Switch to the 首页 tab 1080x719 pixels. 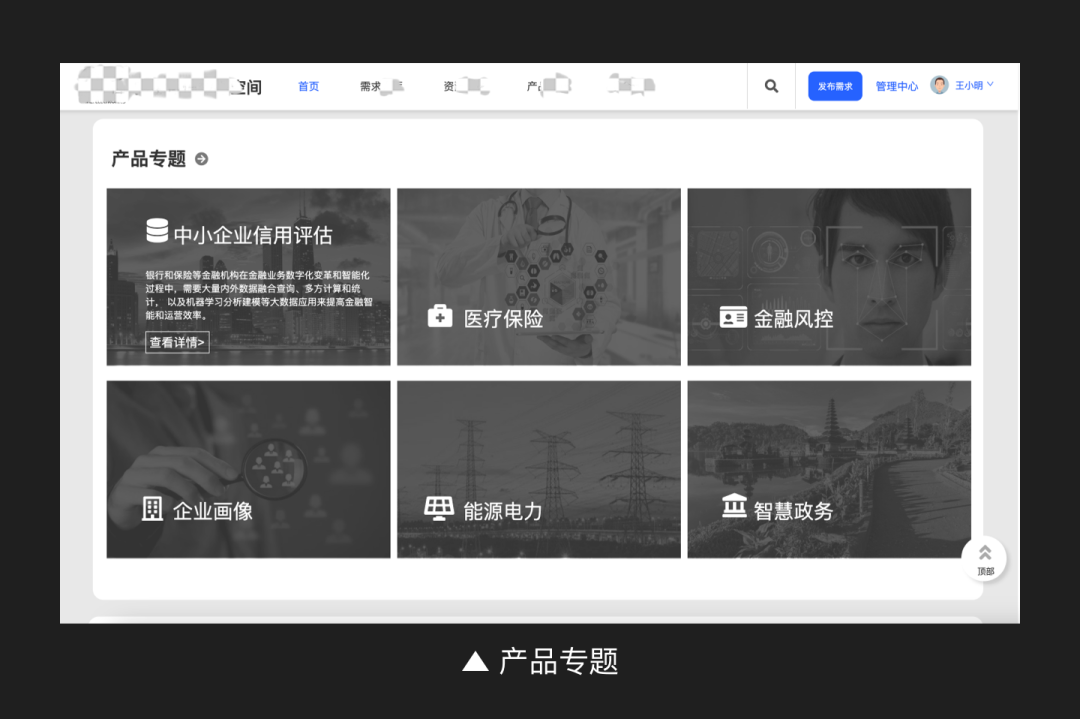click(x=308, y=87)
